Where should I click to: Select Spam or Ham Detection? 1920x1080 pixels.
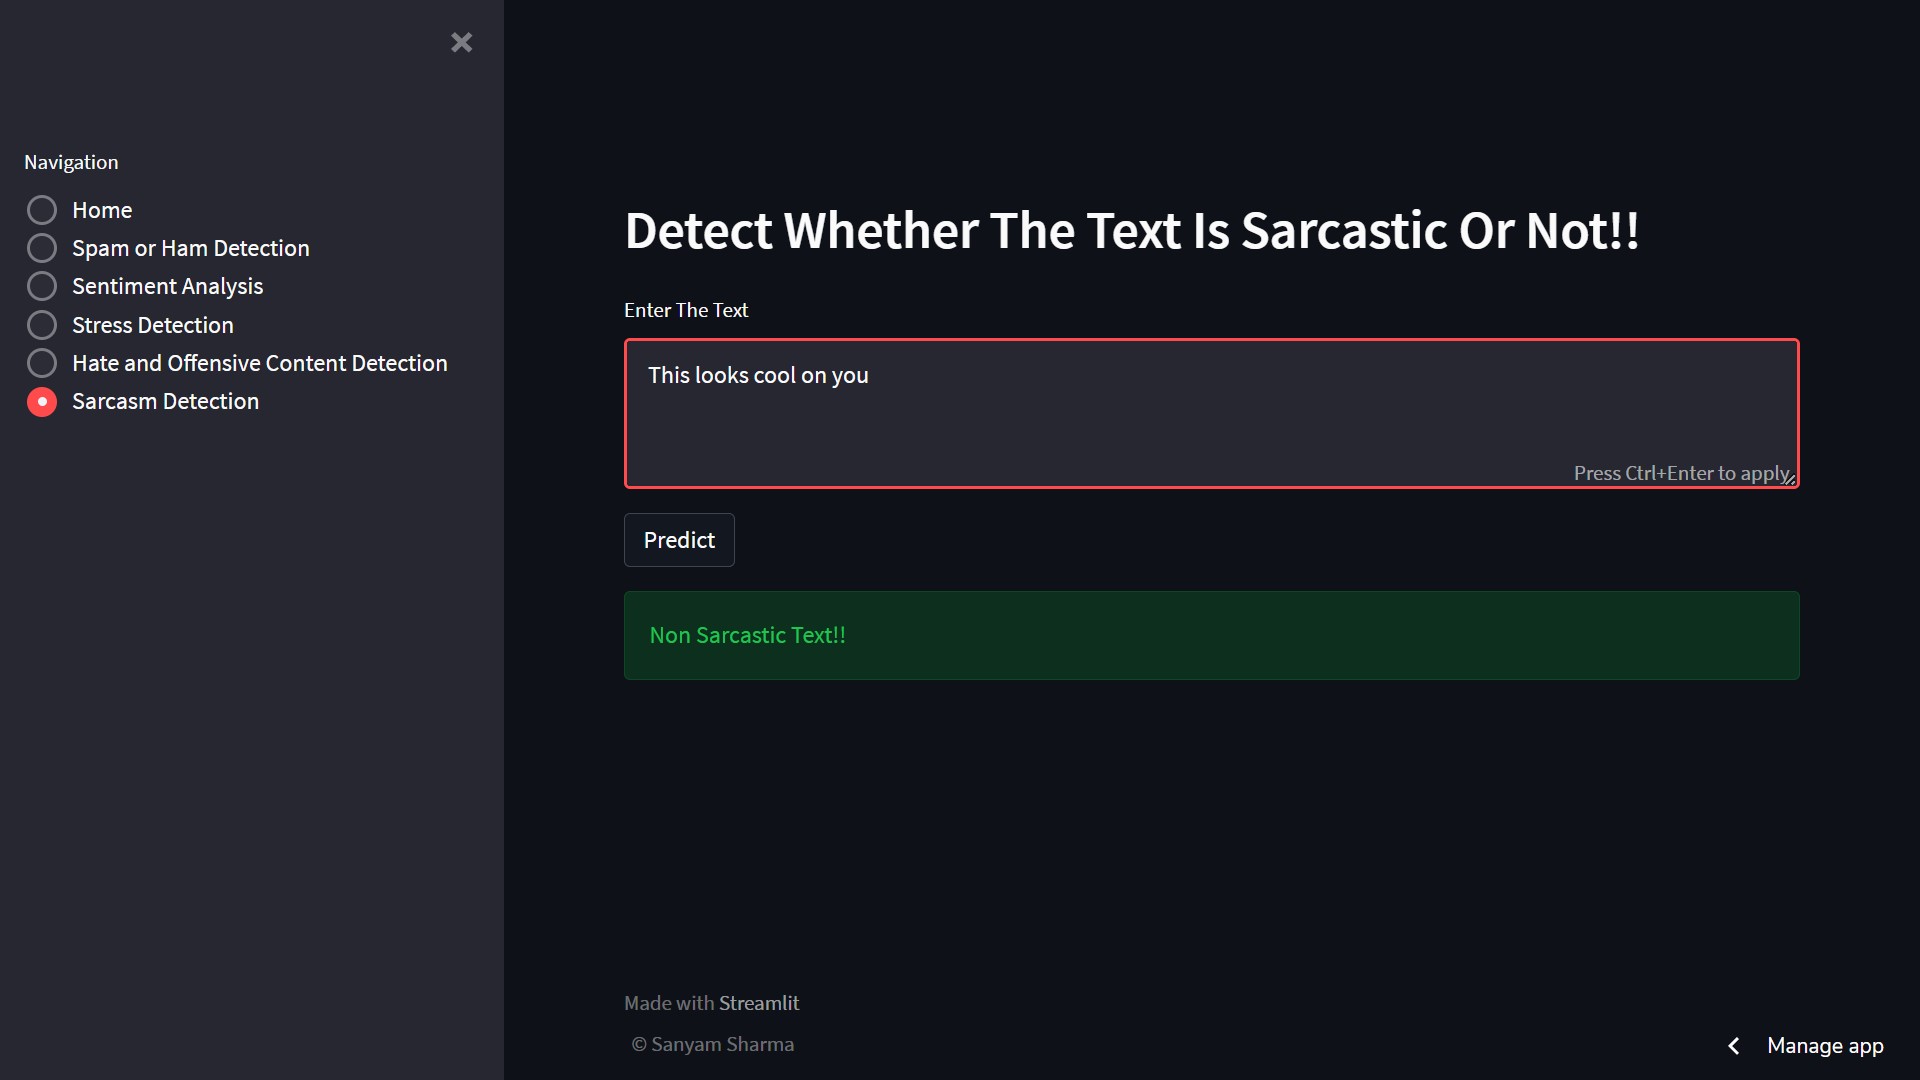[42, 247]
